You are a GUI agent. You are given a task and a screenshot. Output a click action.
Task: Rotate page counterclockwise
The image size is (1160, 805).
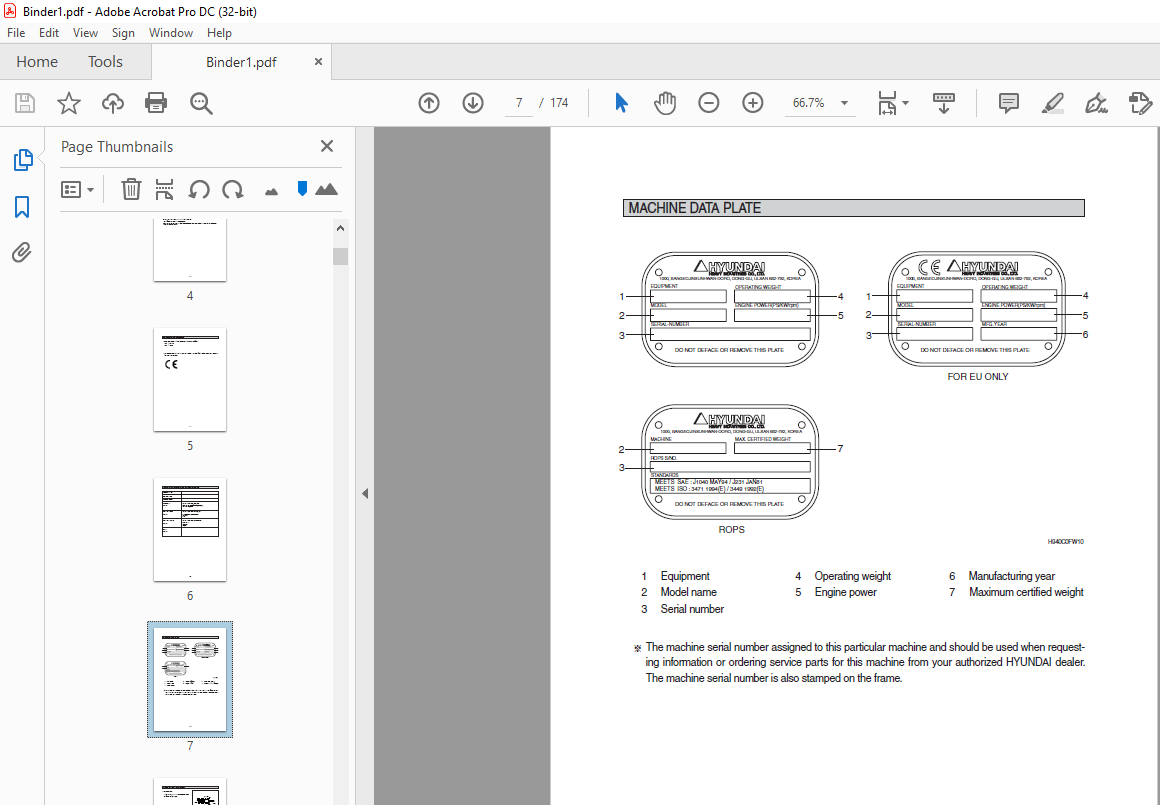(198, 189)
